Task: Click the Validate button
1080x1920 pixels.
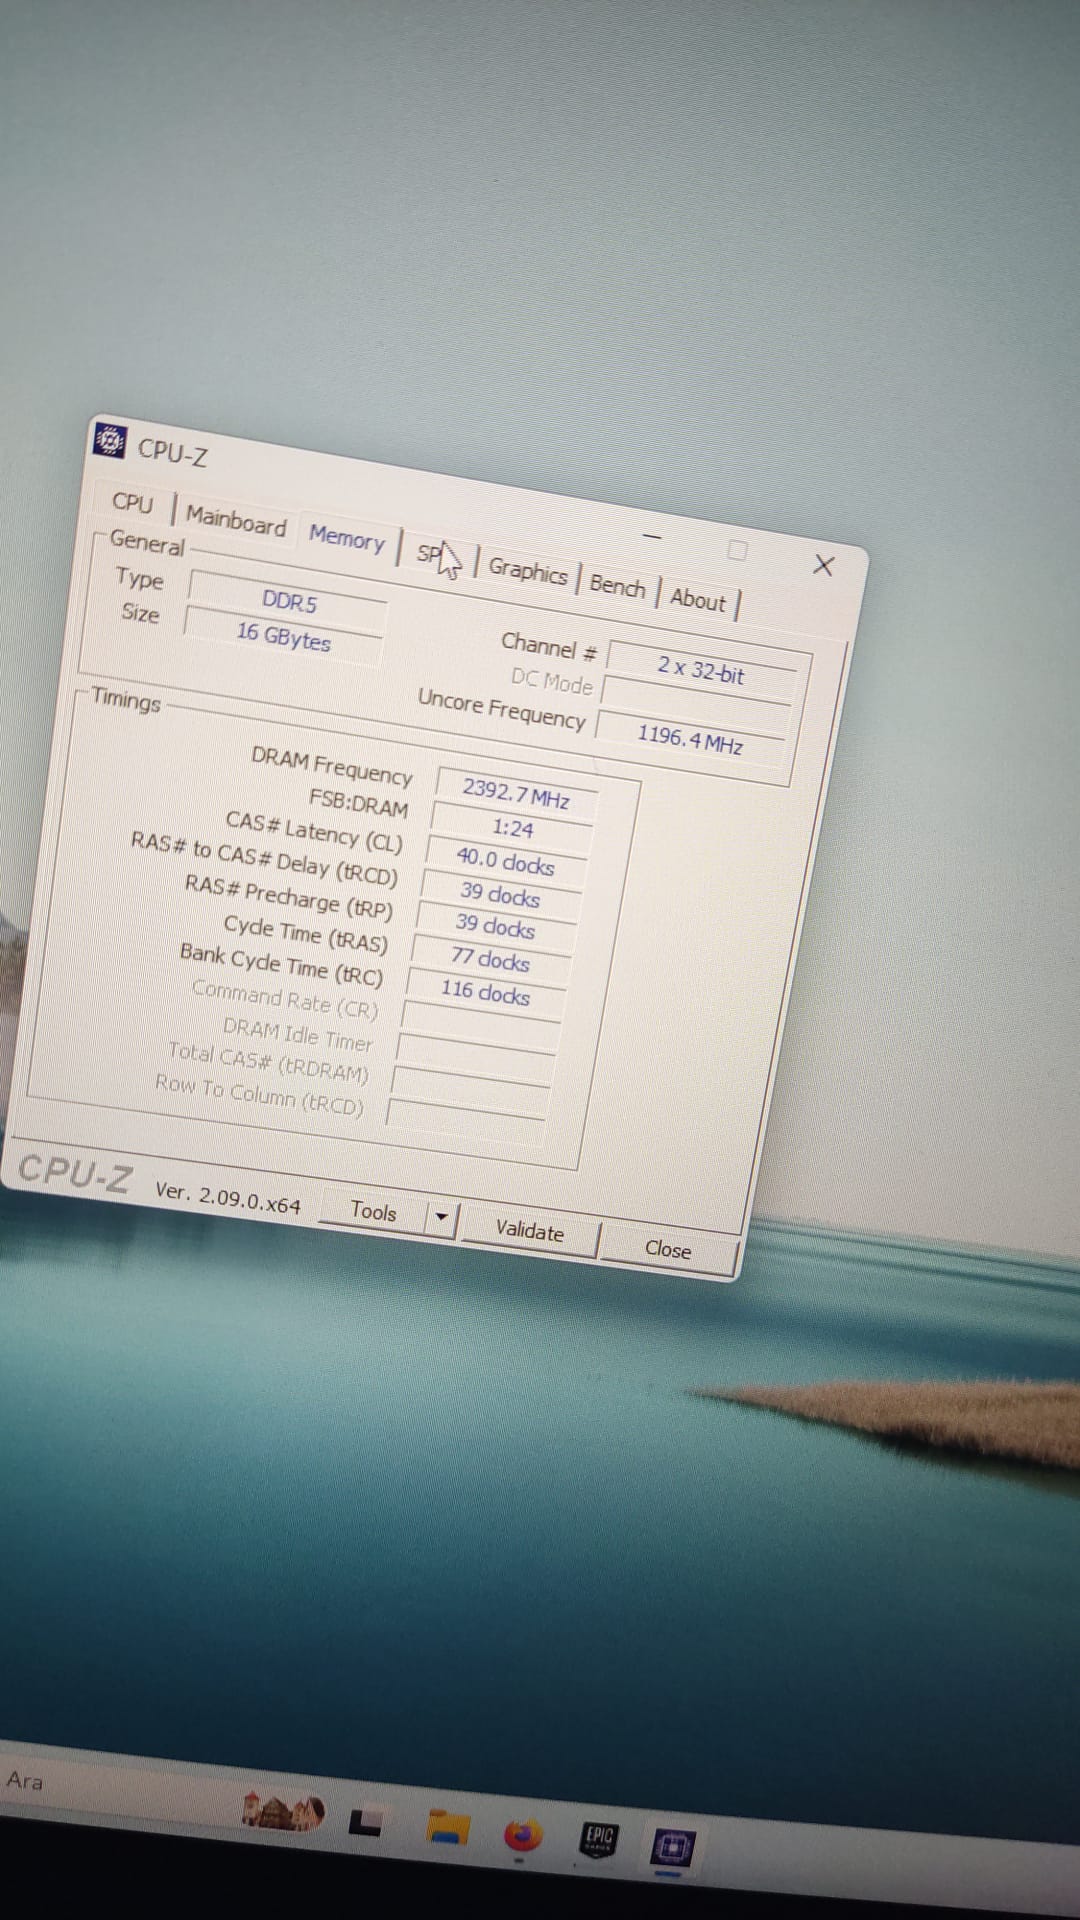Action: 530,1232
